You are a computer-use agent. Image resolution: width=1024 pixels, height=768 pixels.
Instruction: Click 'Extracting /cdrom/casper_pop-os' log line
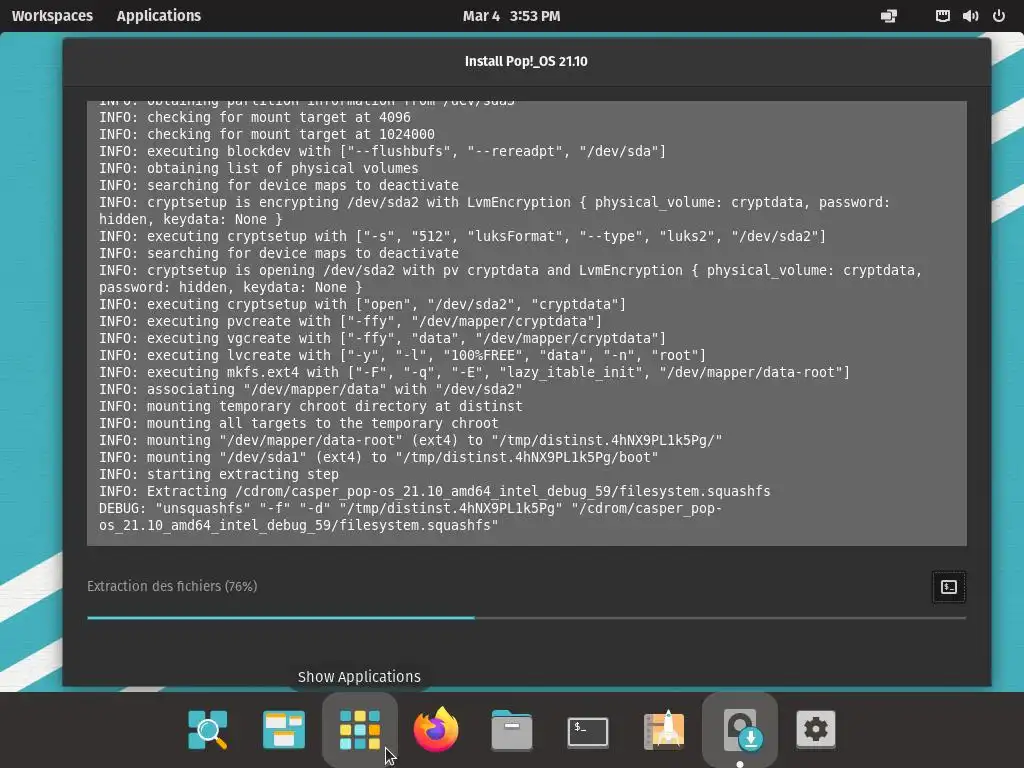point(435,491)
